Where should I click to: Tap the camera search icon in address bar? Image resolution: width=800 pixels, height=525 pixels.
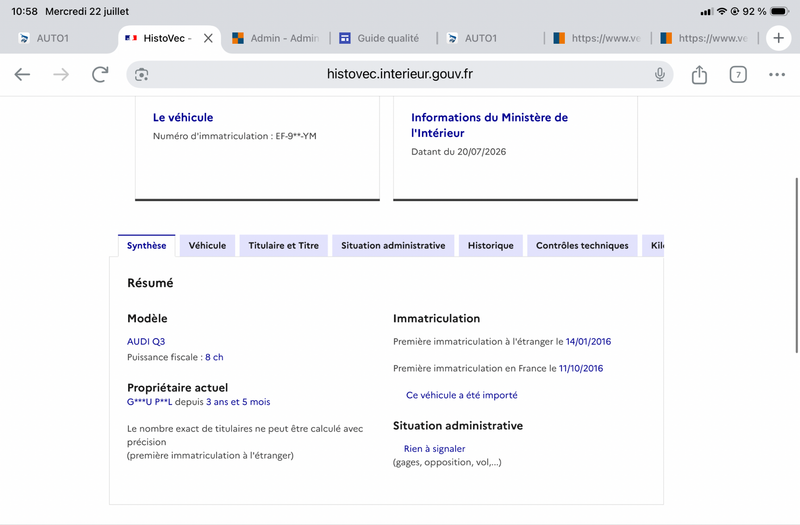tap(141, 75)
